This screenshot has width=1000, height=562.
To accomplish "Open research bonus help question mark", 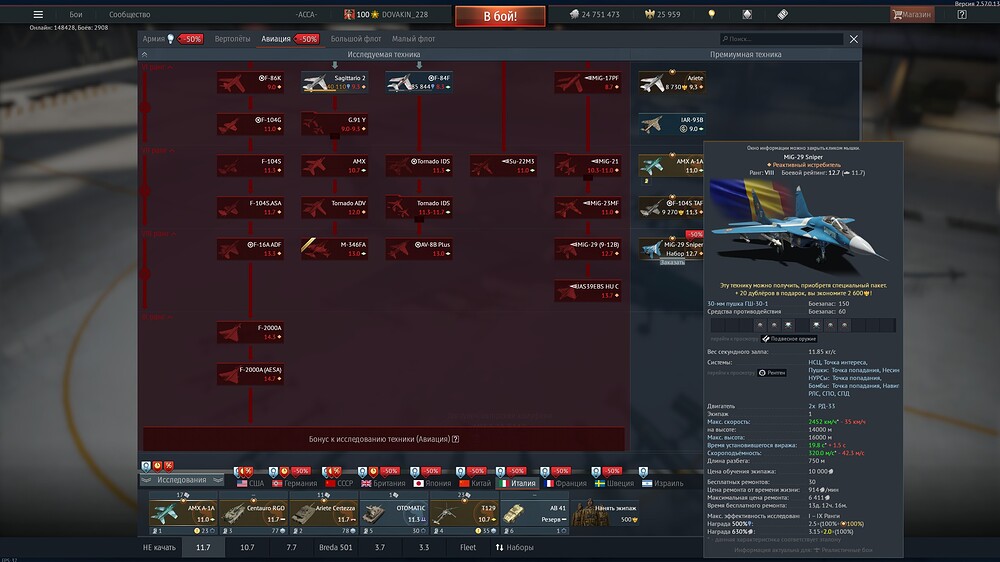I will (x=455, y=439).
